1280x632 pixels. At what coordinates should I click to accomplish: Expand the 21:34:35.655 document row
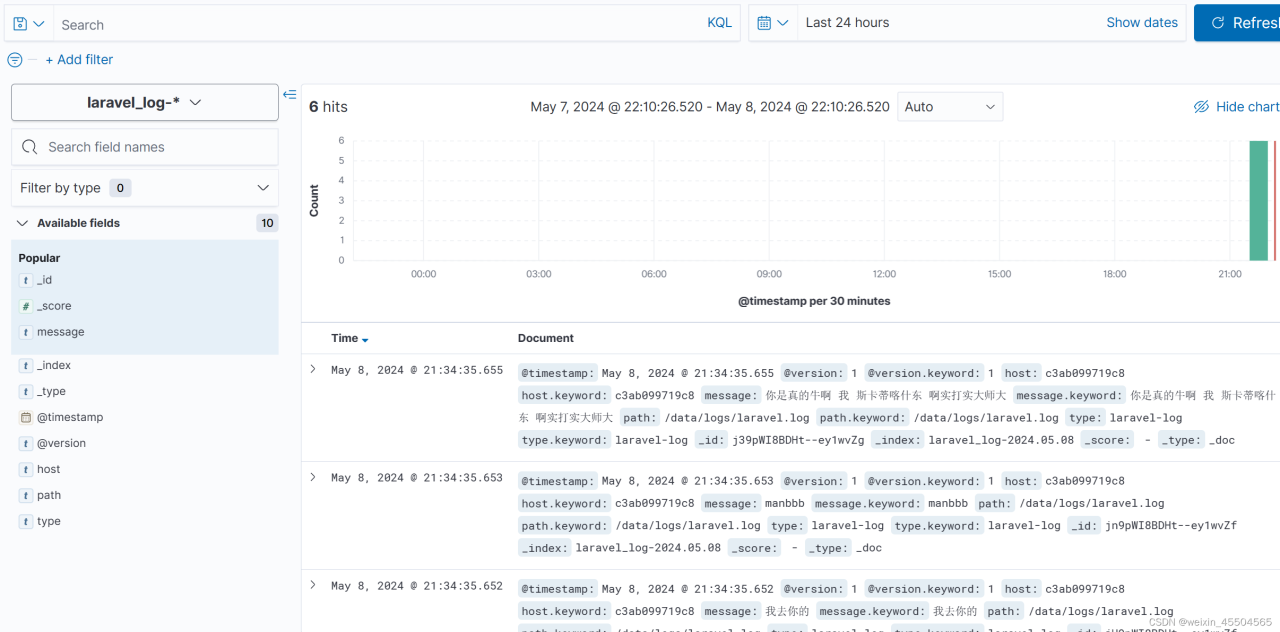click(x=313, y=369)
